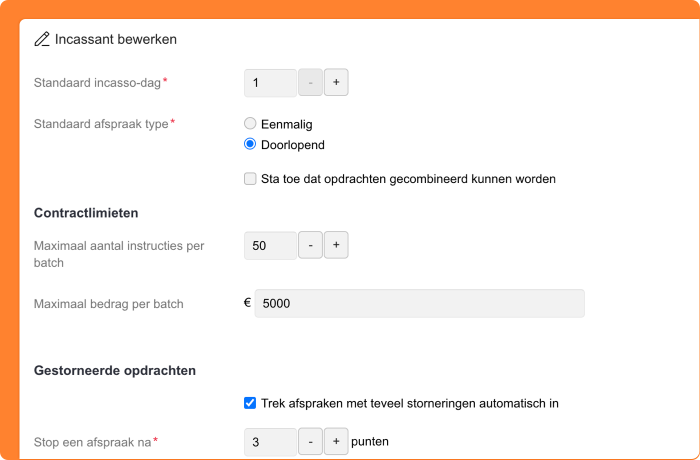
Task: Increase maximaal aantal instructies per batch
Action: click(336, 245)
